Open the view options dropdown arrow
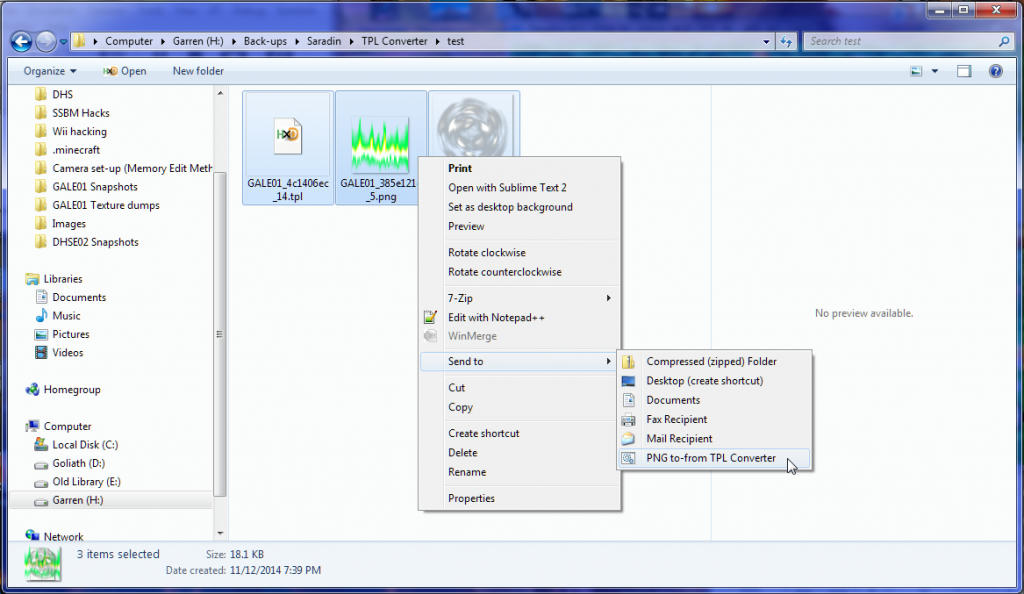 (x=935, y=71)
